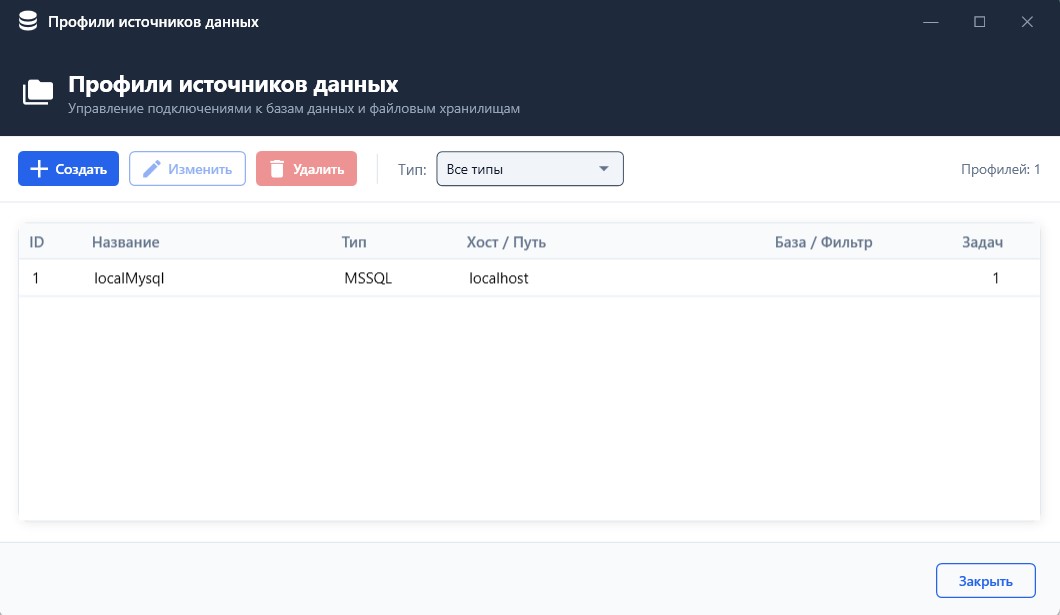Close the window using the title bar X
The height and width of the screenshot is (615, 1060).
pyautogui.click(x=1027, y=21)
